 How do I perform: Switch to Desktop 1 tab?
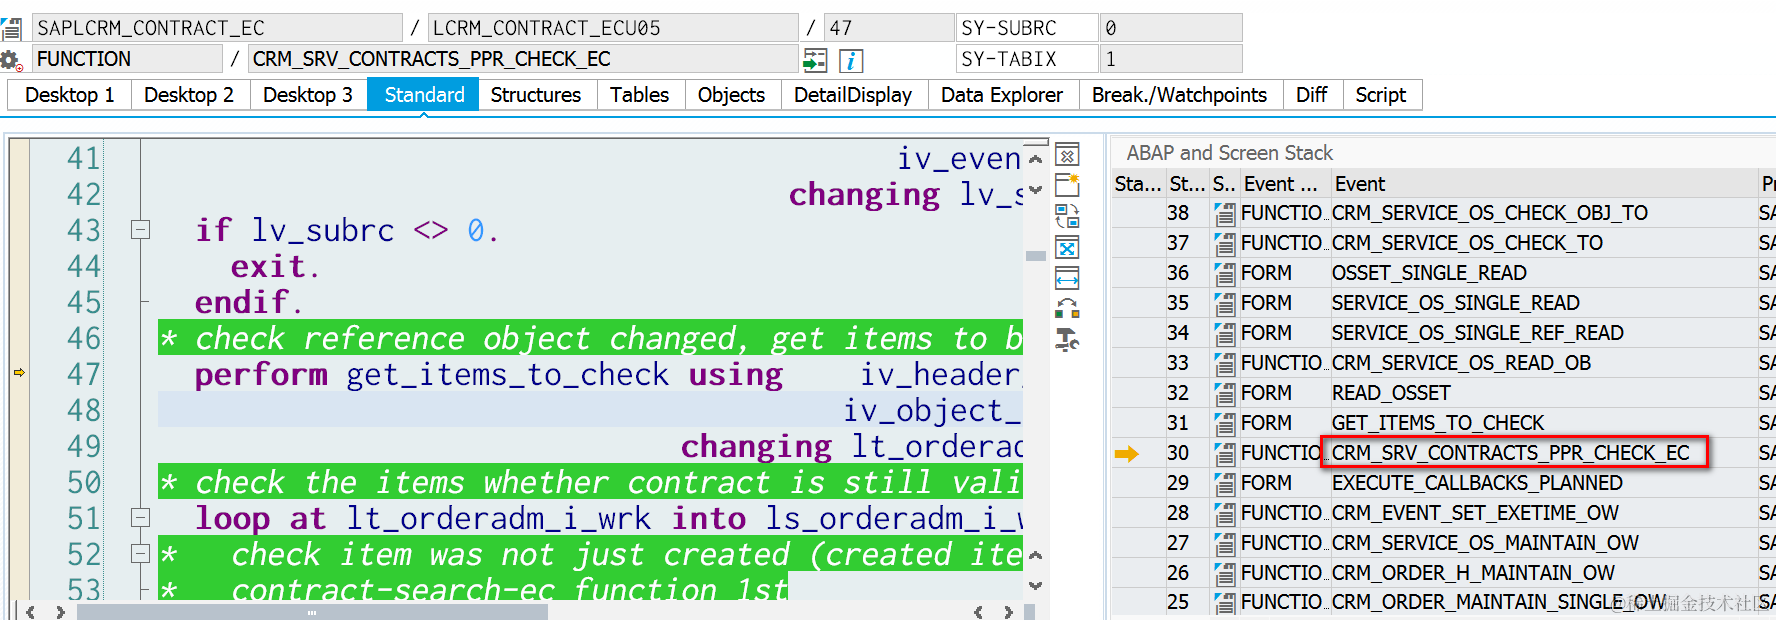[70, 95]
